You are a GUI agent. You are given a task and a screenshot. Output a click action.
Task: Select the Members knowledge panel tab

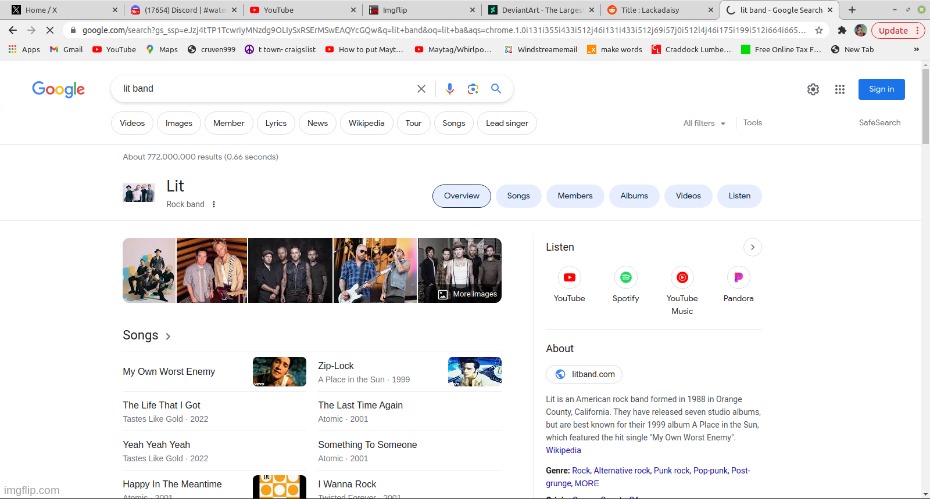(x=575, y=196)
